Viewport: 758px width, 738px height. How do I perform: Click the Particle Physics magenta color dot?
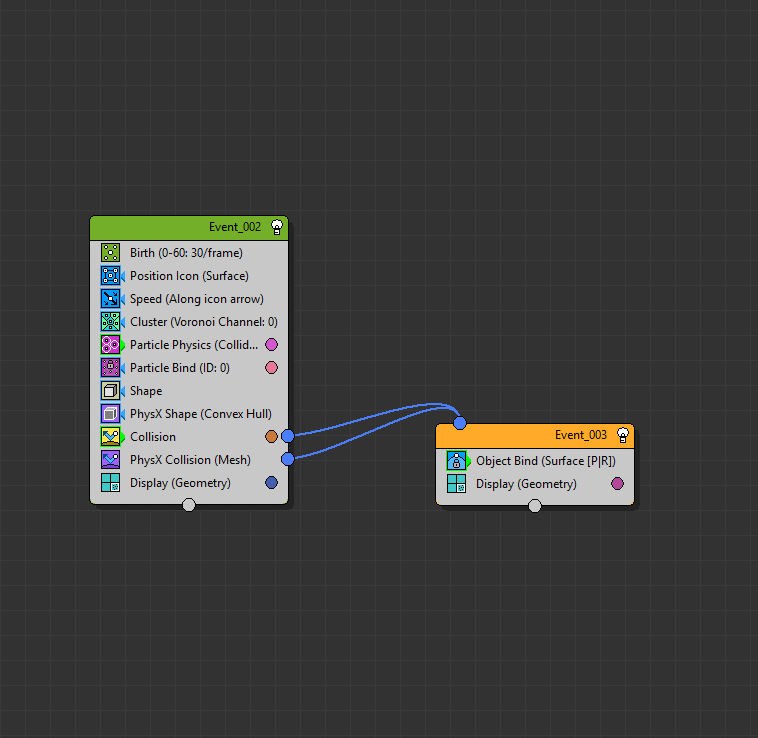pyautogui.click(x=271, y=345)
